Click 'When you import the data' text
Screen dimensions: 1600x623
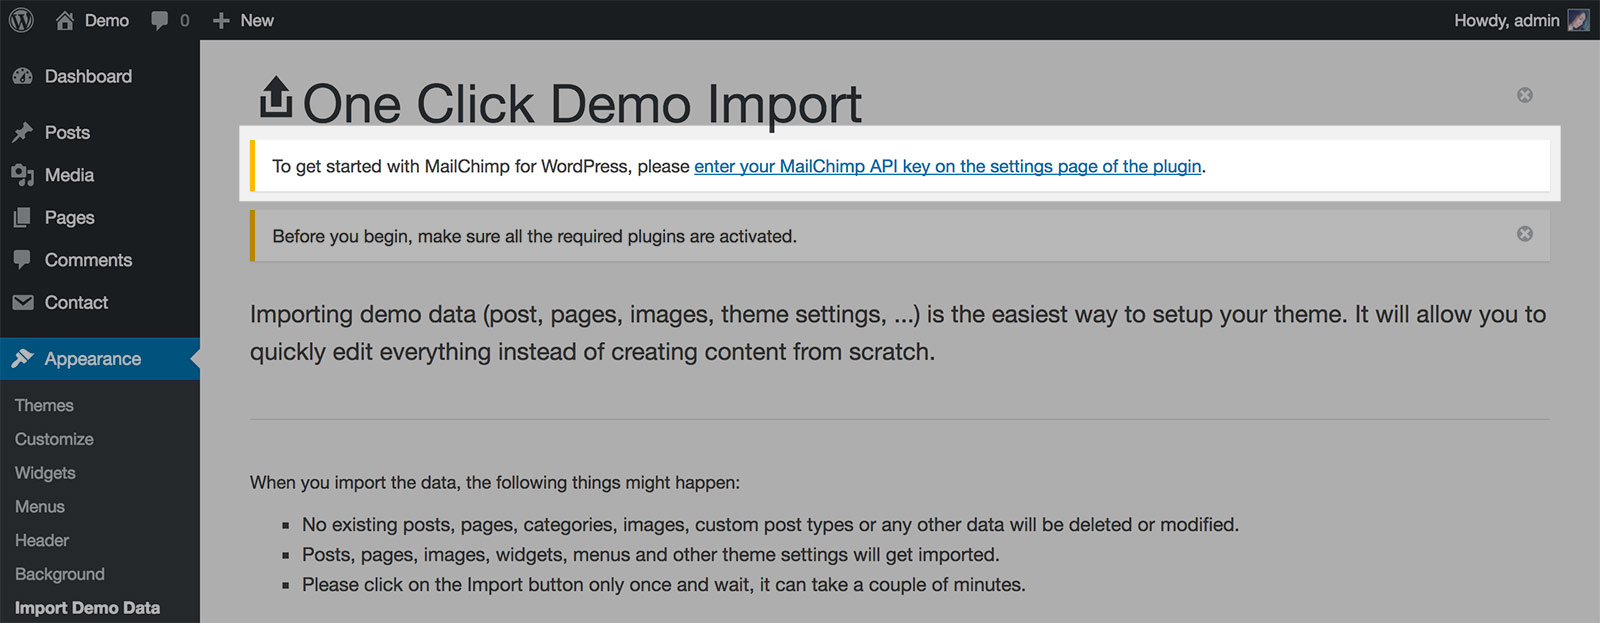(x=495, y=482)
